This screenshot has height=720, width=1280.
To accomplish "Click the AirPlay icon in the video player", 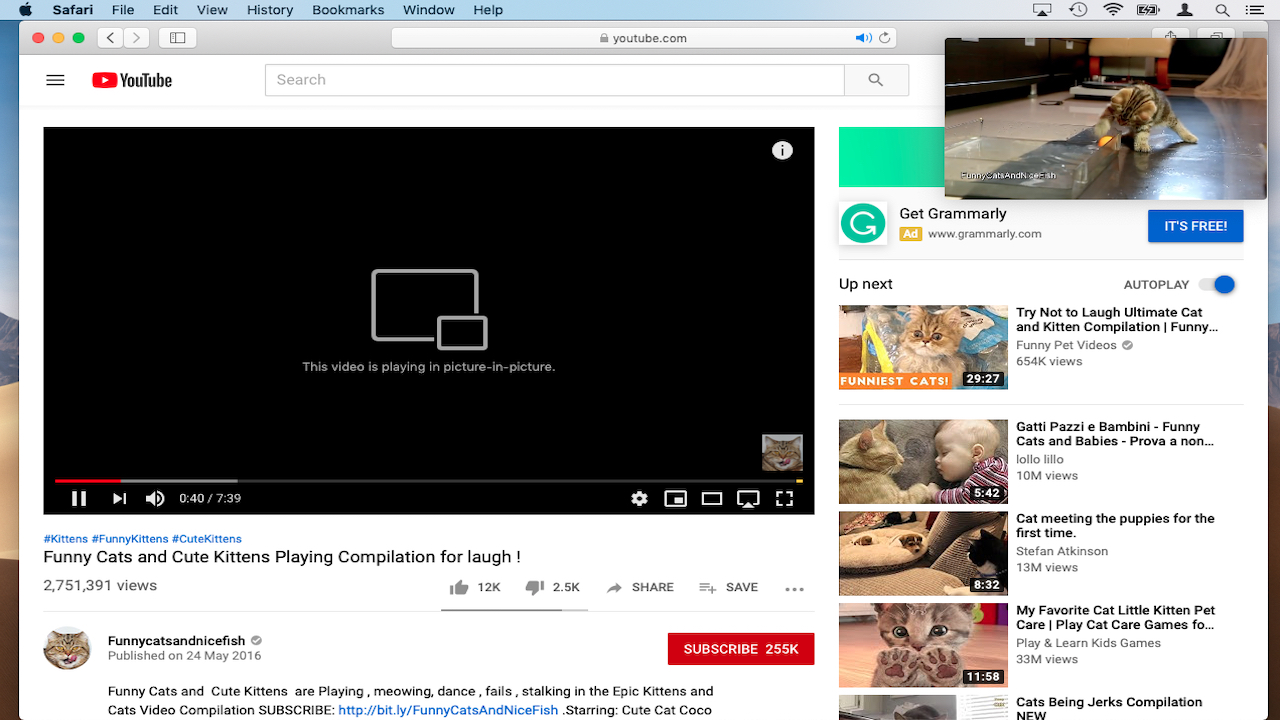I will click(x=748, y=498).
